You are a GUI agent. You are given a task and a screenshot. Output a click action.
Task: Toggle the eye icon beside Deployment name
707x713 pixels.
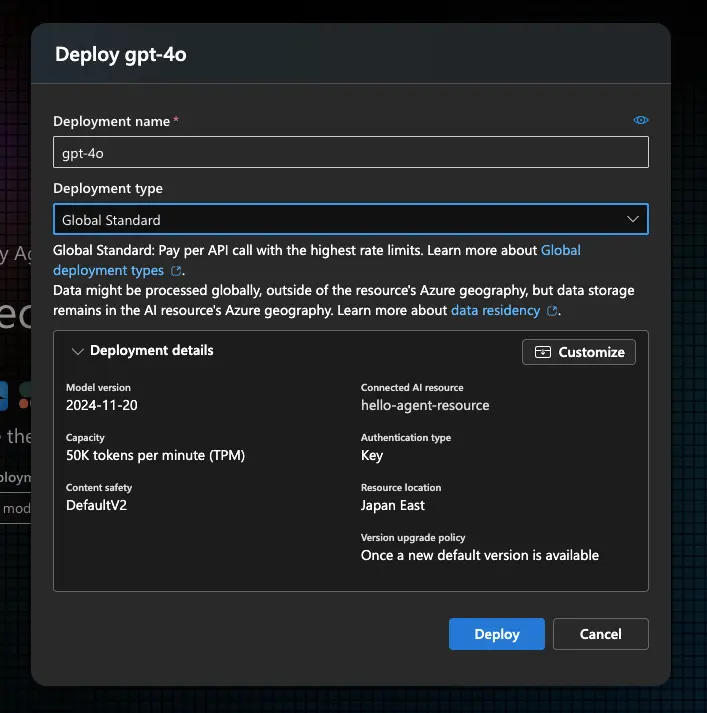pos(641,120)
